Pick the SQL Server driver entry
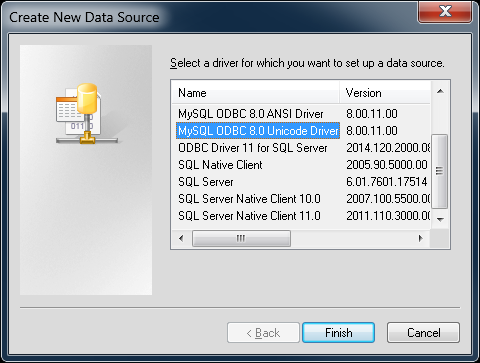 (206, 182)
